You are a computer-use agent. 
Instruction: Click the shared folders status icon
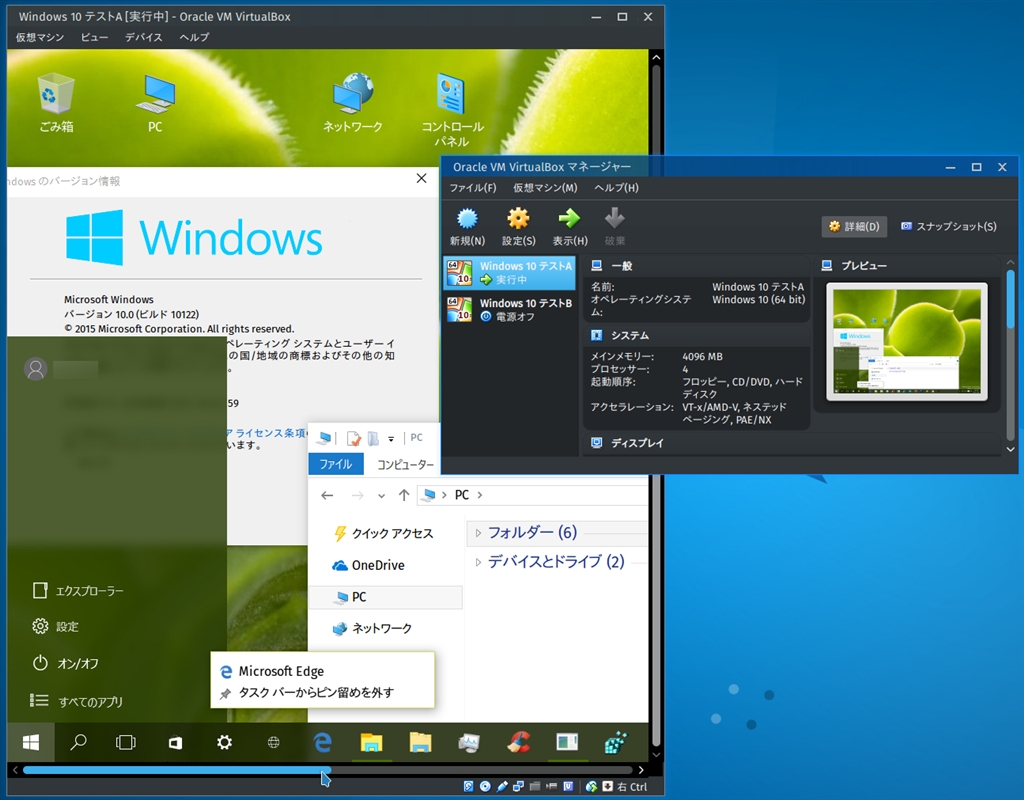click(x=535, y=786)
